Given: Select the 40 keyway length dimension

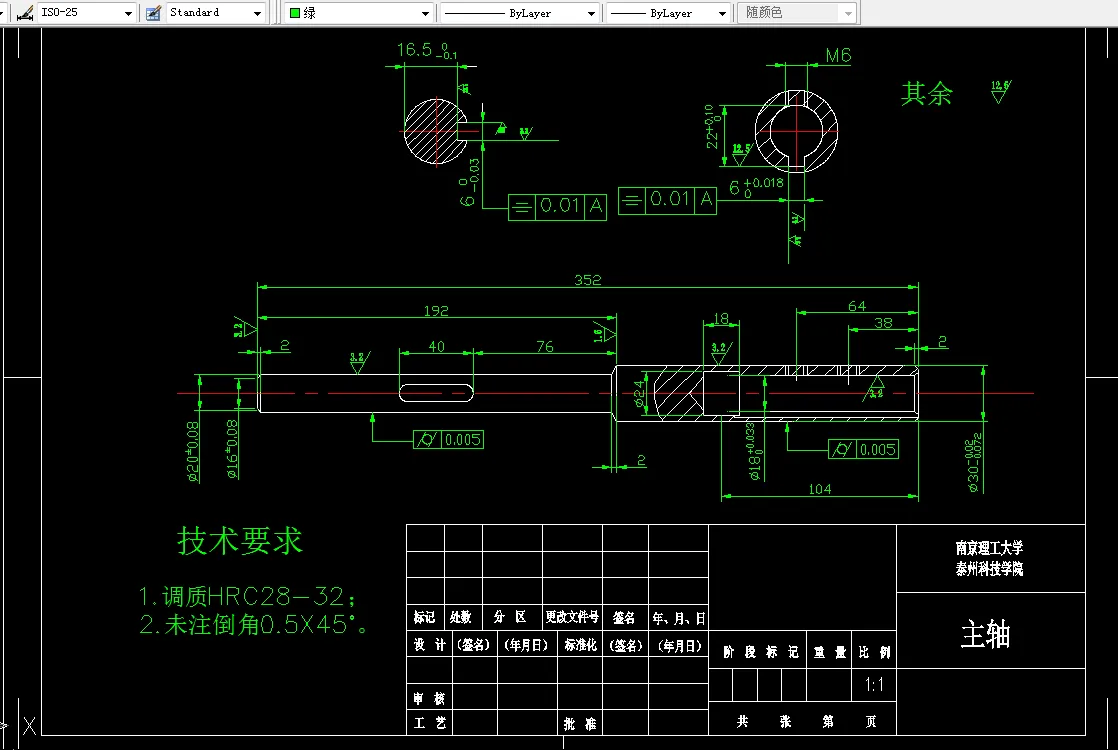Looking at the screenshot, I should (436, 346).
